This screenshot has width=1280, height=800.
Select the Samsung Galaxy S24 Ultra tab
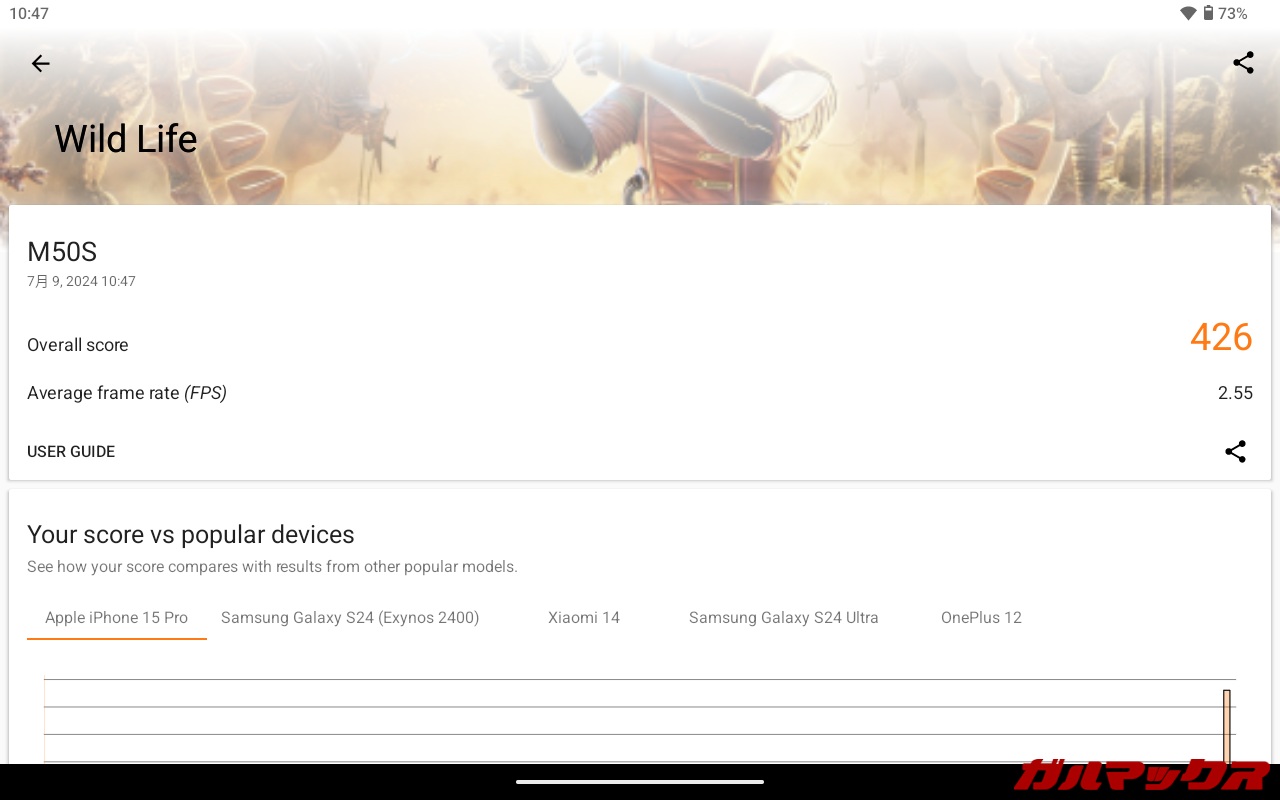pos(783,618)
